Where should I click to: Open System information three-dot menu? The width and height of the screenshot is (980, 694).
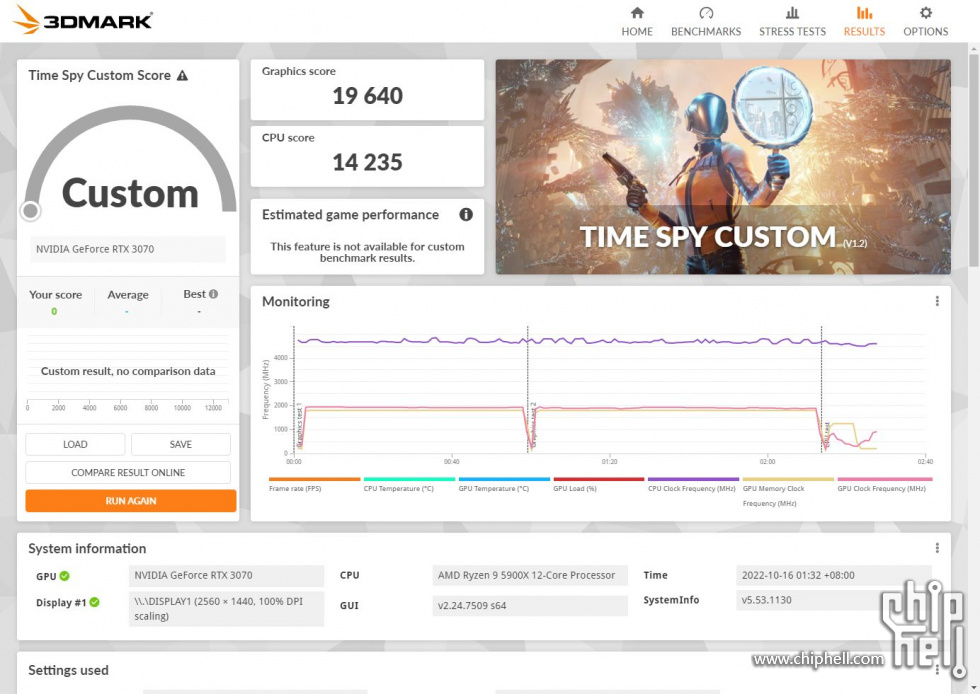point(937,548)
